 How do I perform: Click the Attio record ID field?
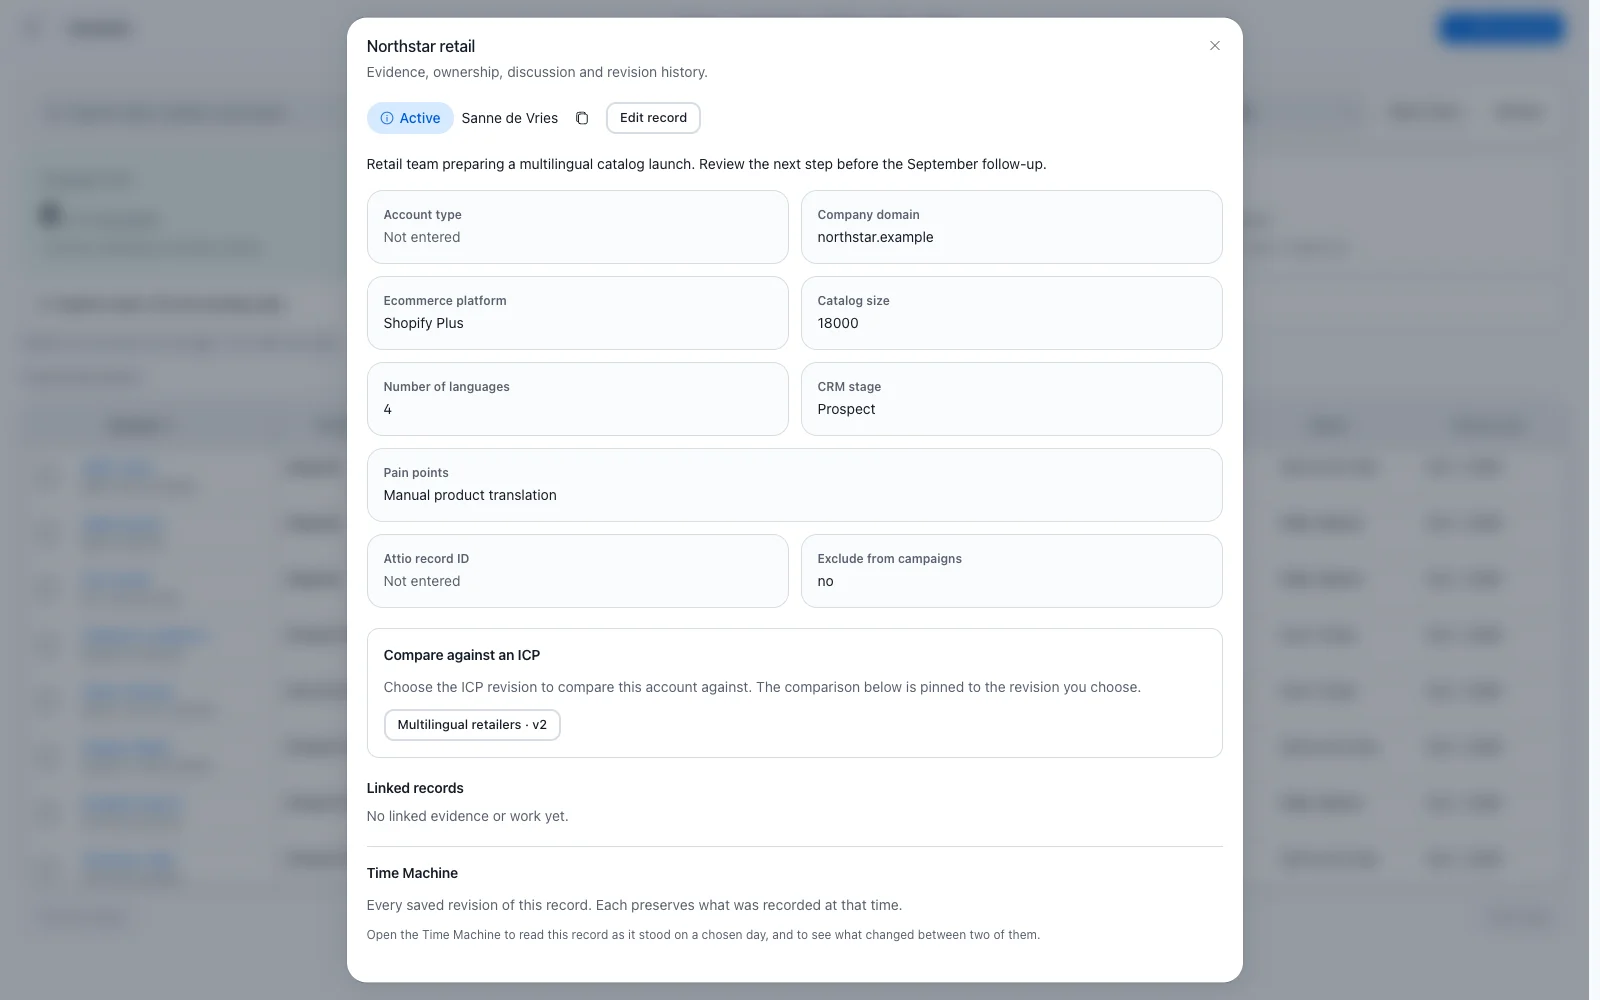(x=577, y=571)
